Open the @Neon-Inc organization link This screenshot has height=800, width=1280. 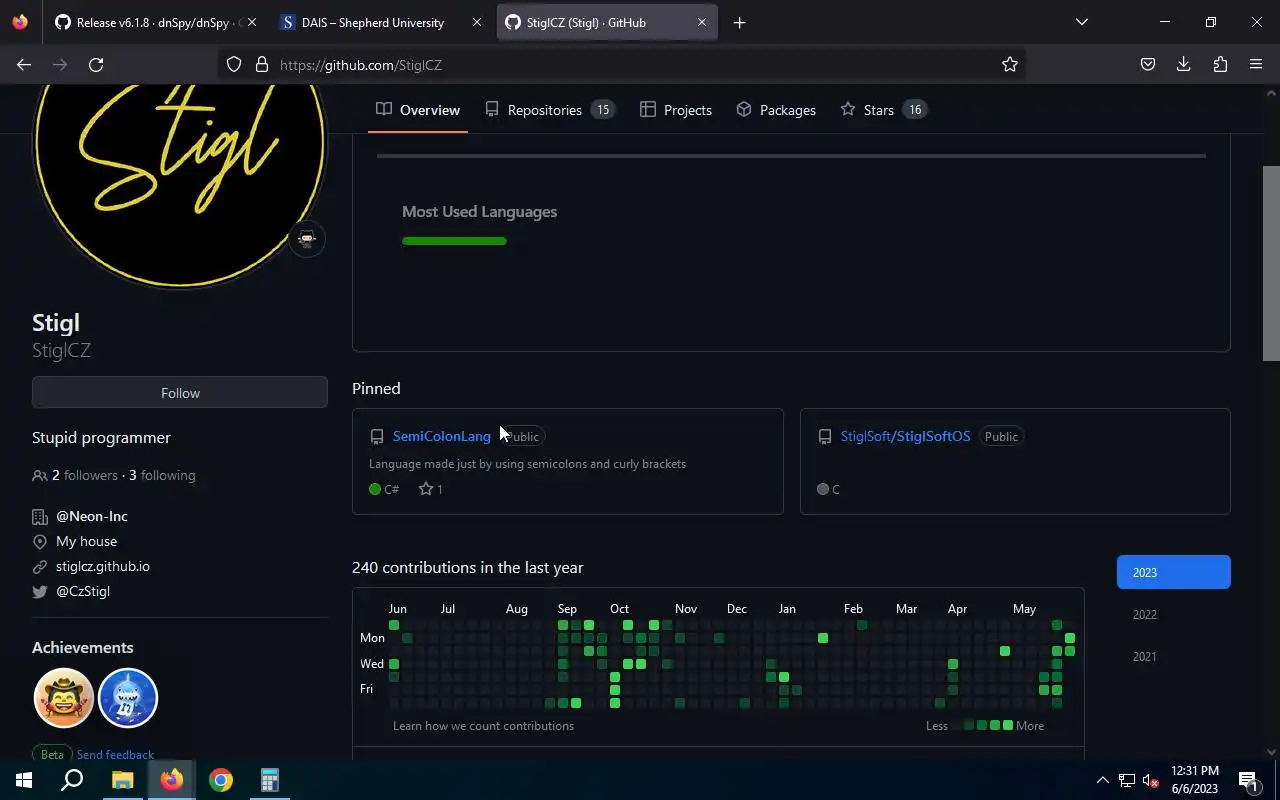[92, 516]
